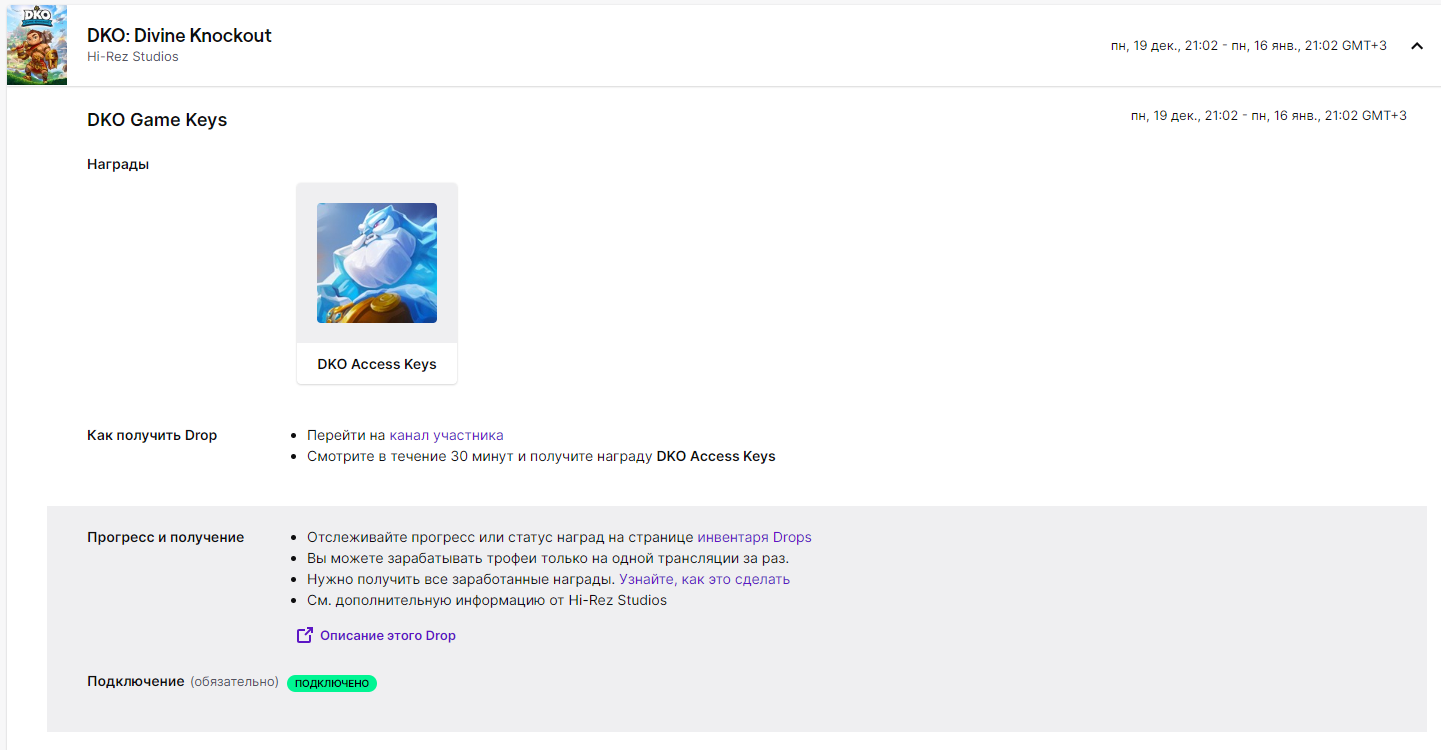Click the Подключение (обязательно) label
The image size is (1441, 750).
tap(183, 681)
